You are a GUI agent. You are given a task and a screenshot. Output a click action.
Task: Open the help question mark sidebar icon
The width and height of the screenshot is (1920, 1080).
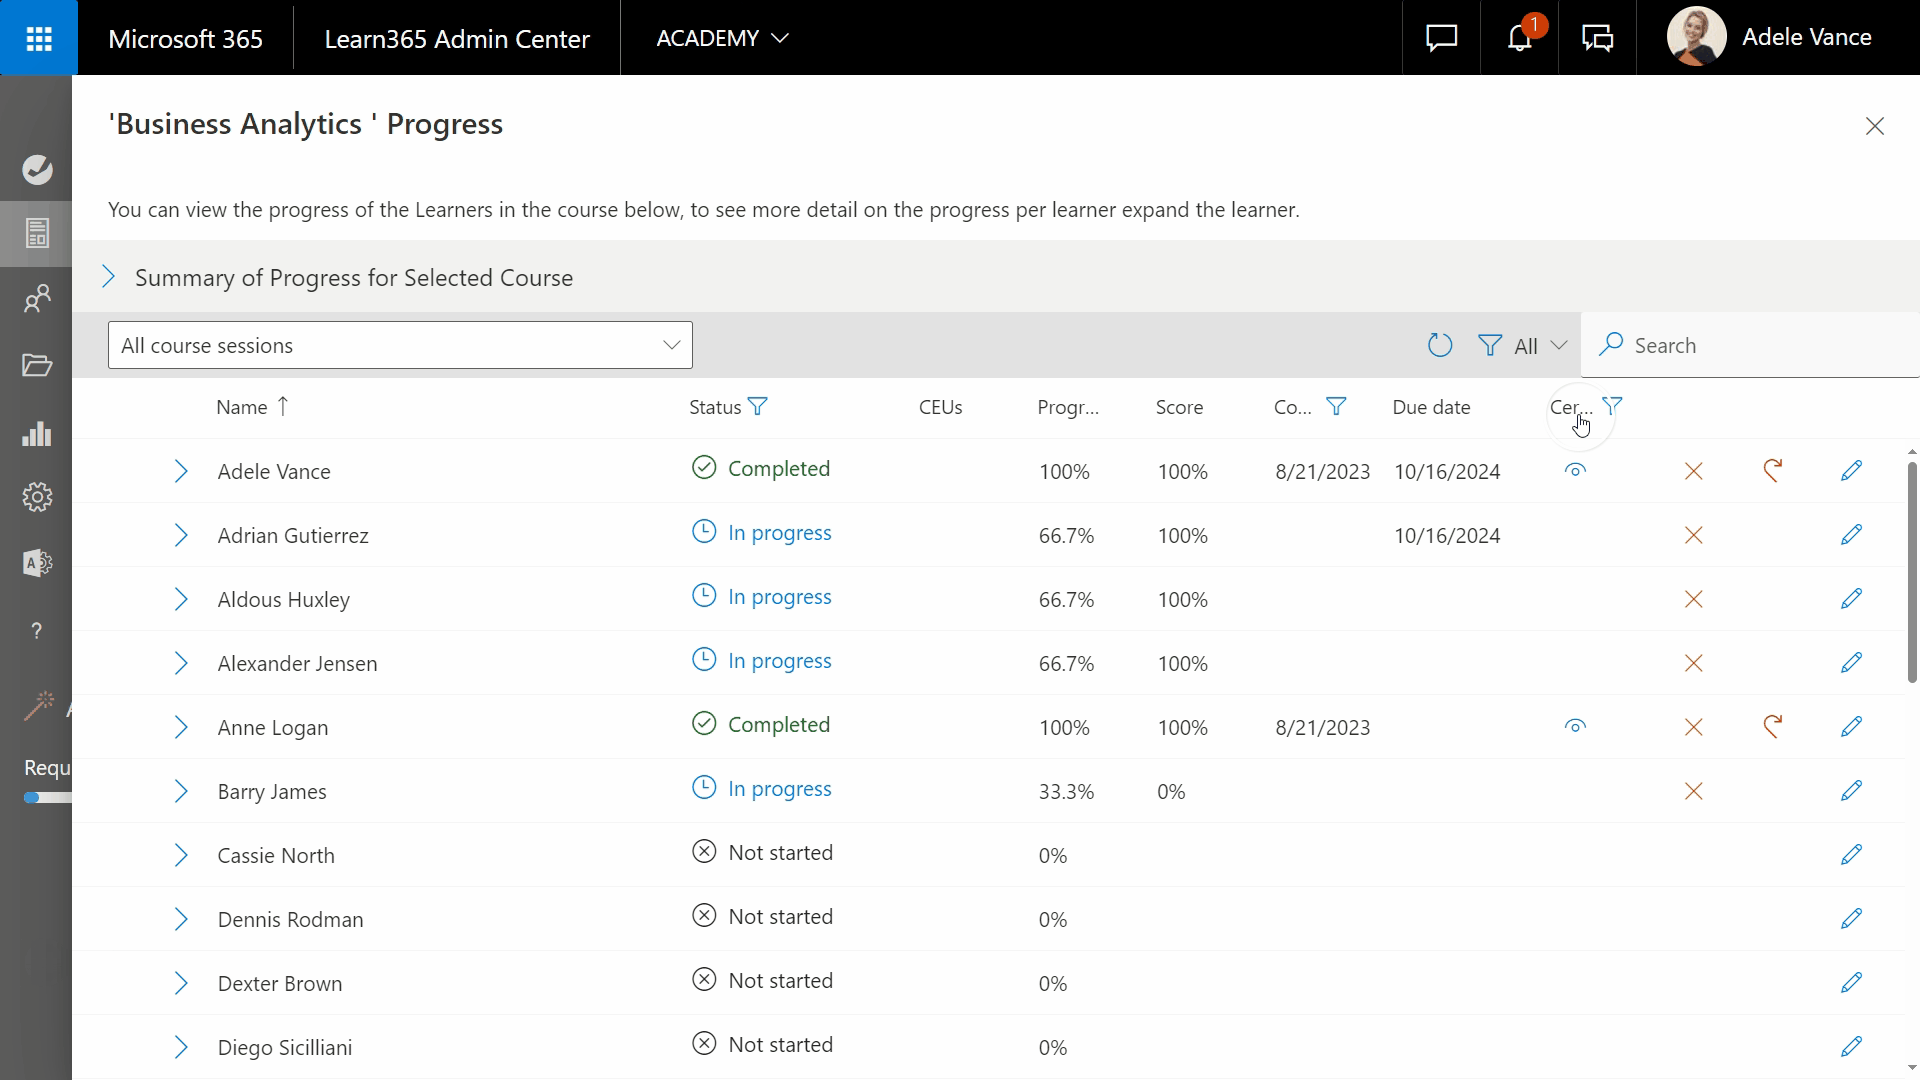[37, 631]
